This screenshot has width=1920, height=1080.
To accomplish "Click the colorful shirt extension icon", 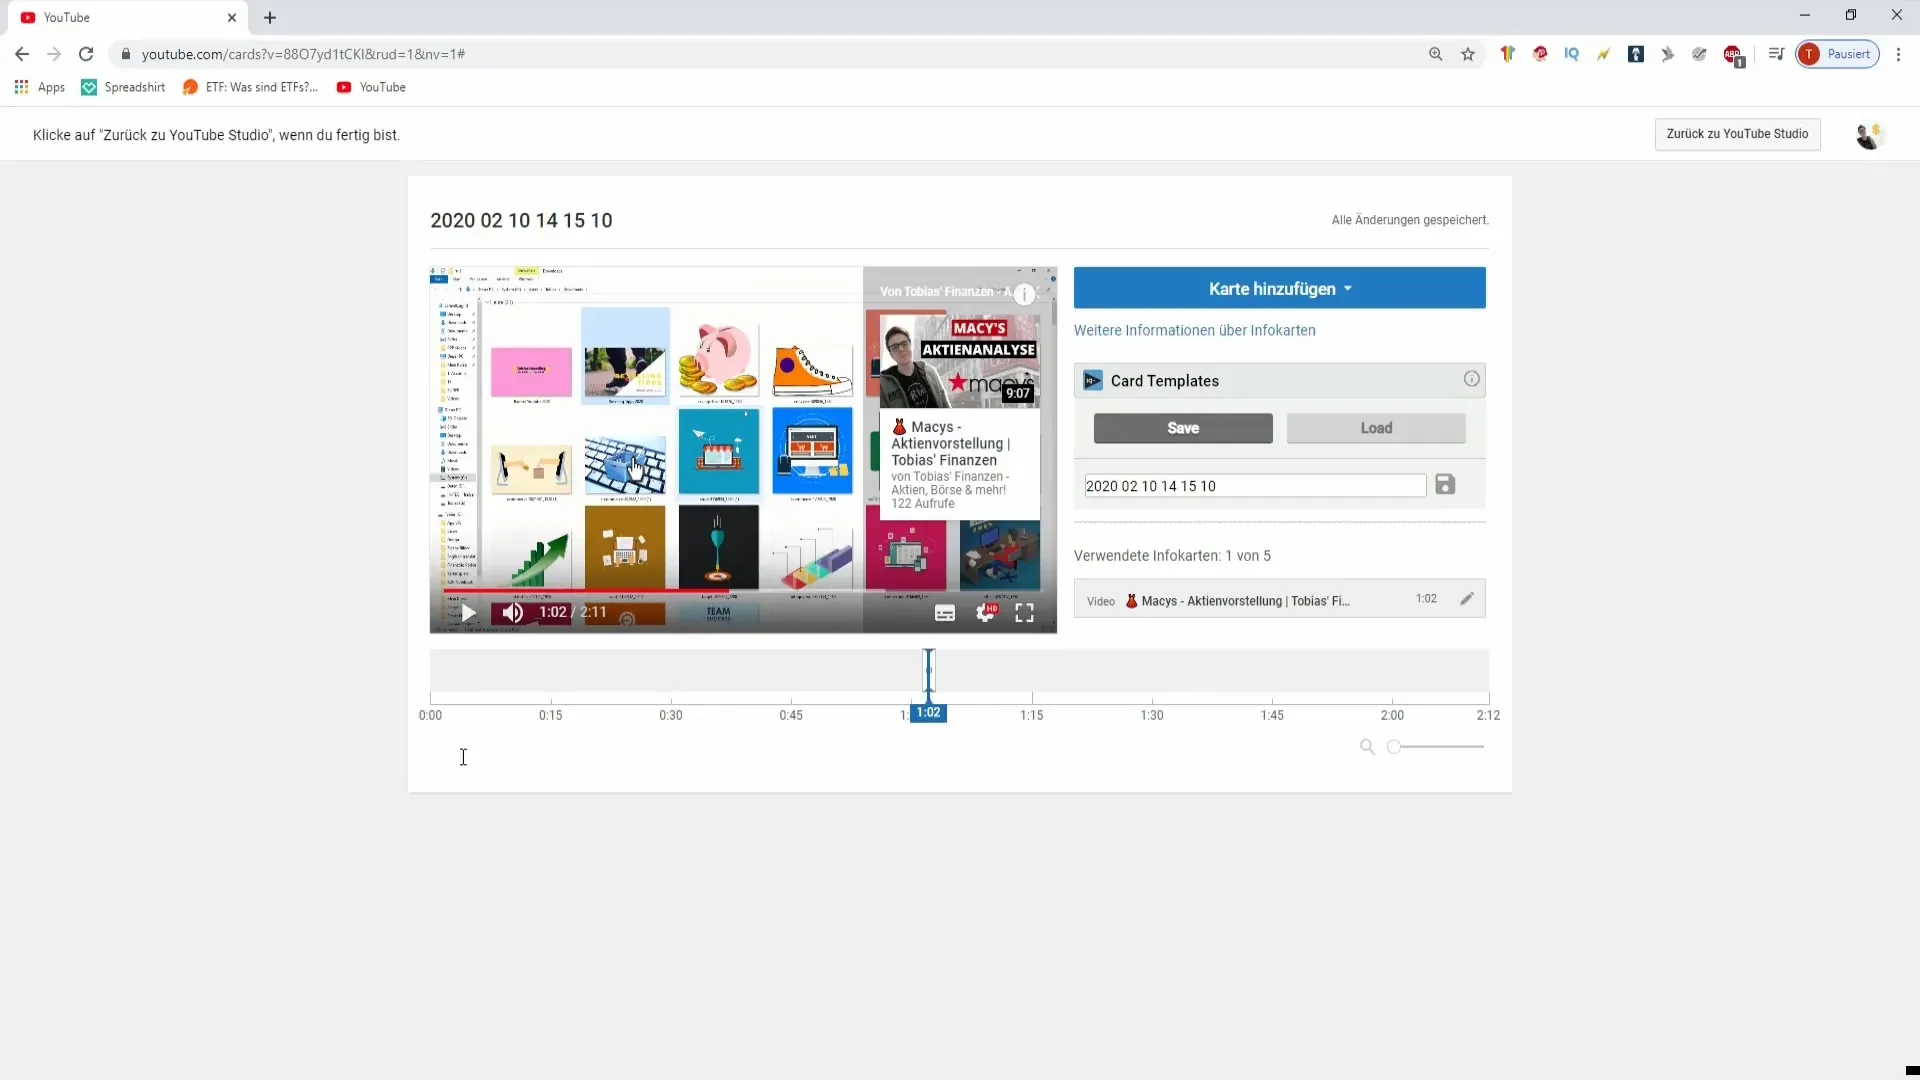I will 1508,54.
